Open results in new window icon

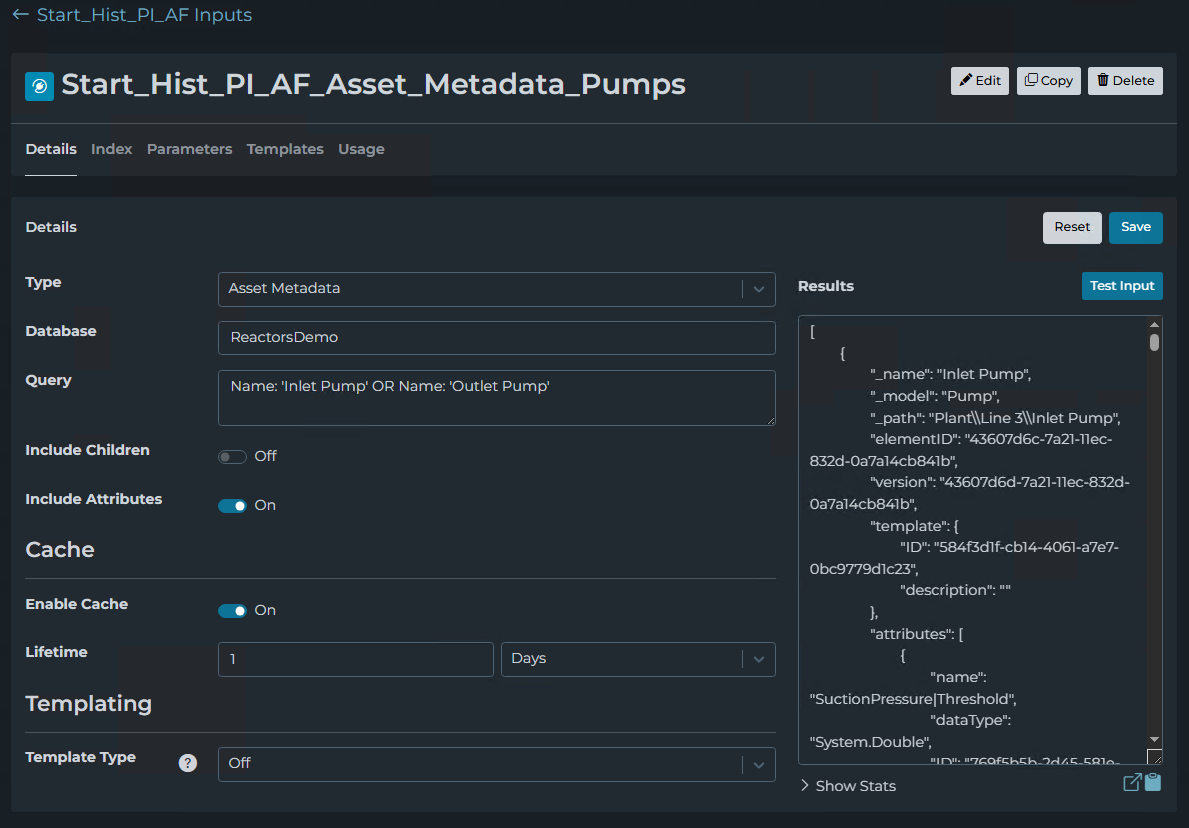pos(1132,783)
